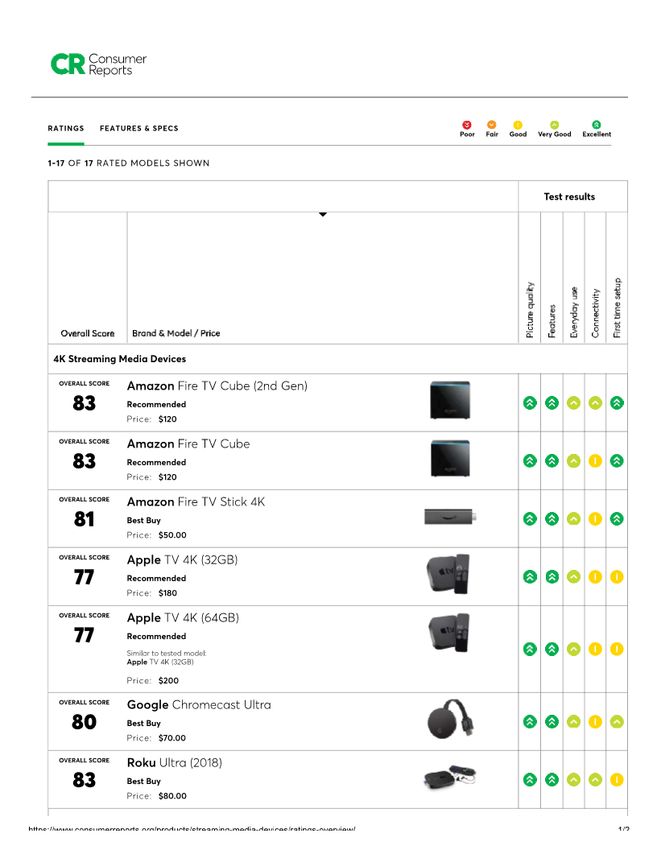Click the Poor rating legend icon
This screenshot has width=657, height=850.
tap(467, 125)
